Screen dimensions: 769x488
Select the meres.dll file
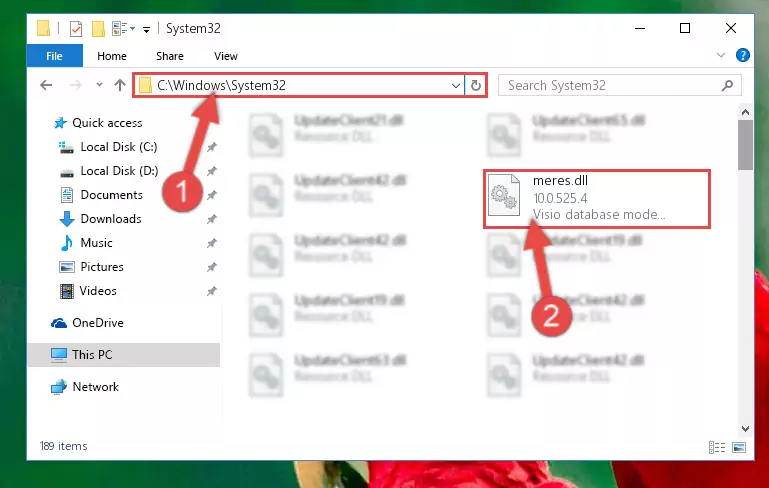(597, 199)
